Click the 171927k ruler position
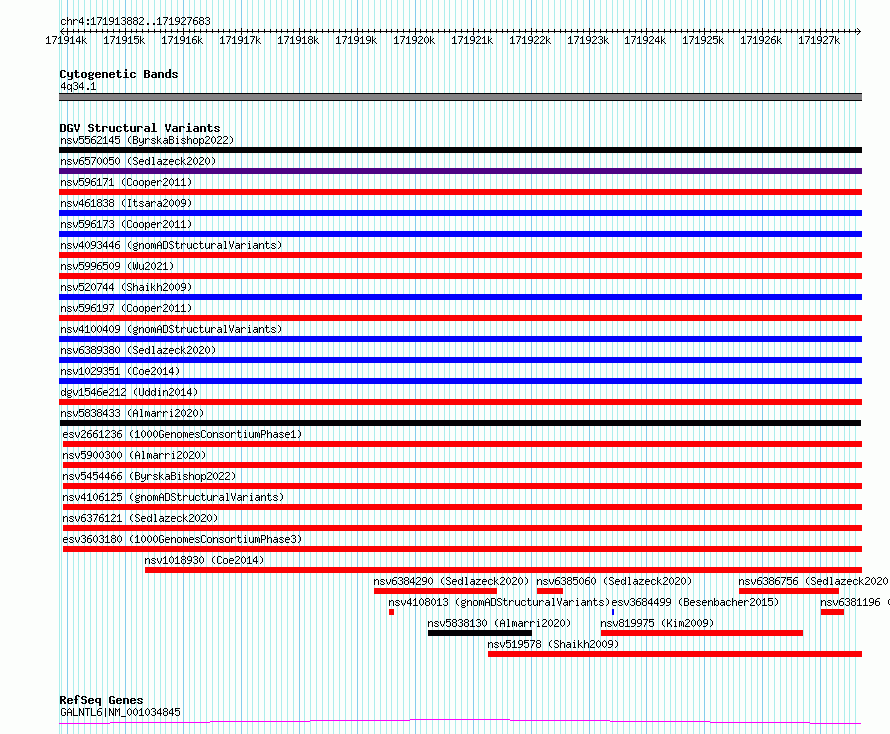The image size is (890, 734). point(819,40)
